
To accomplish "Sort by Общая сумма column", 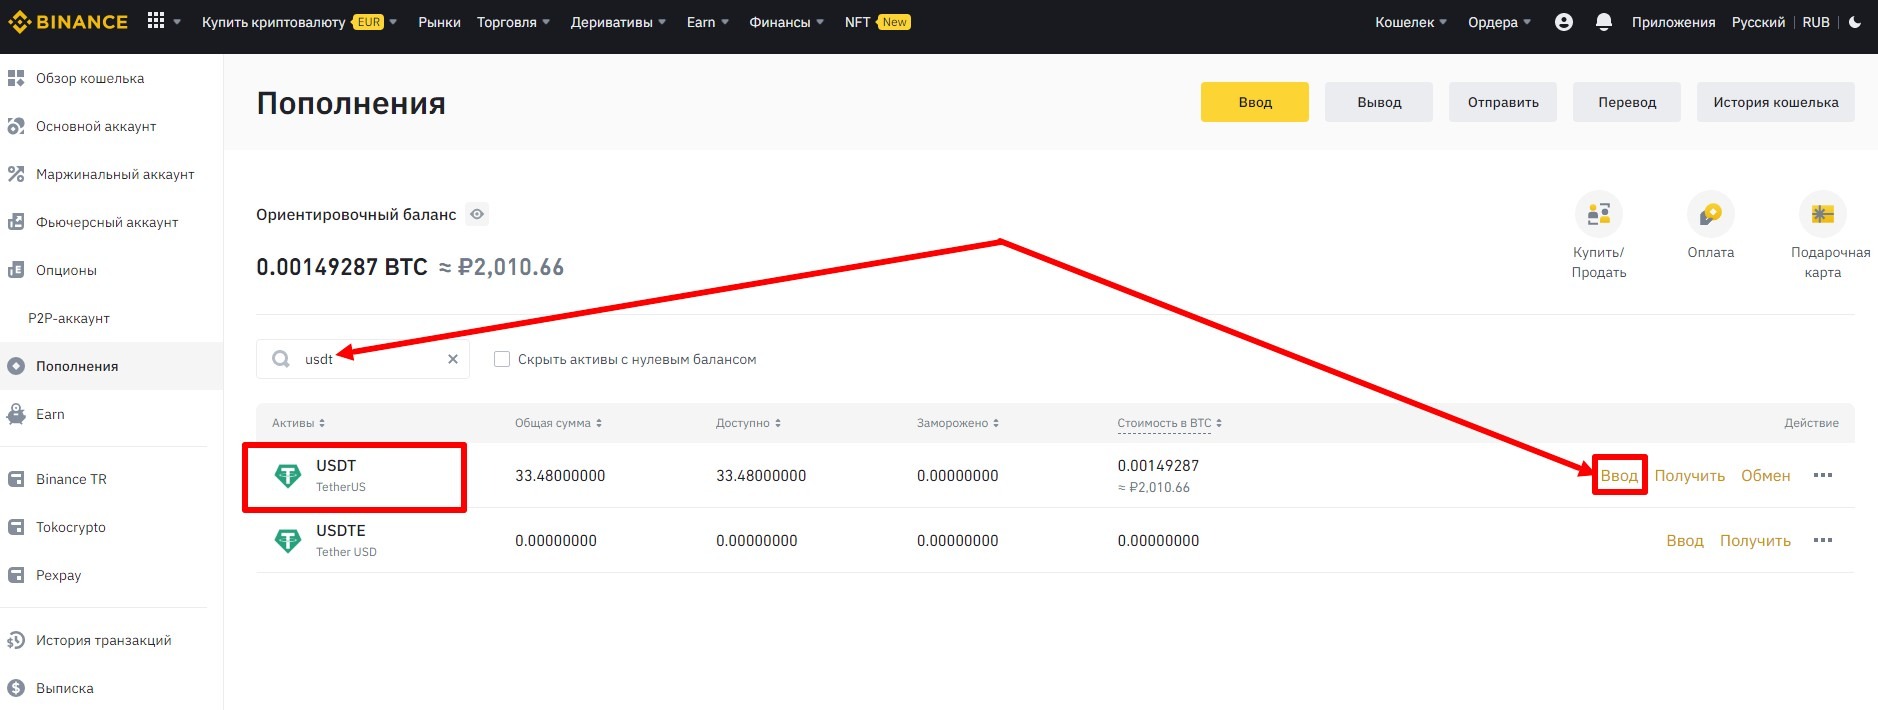I will pos(558,423).
